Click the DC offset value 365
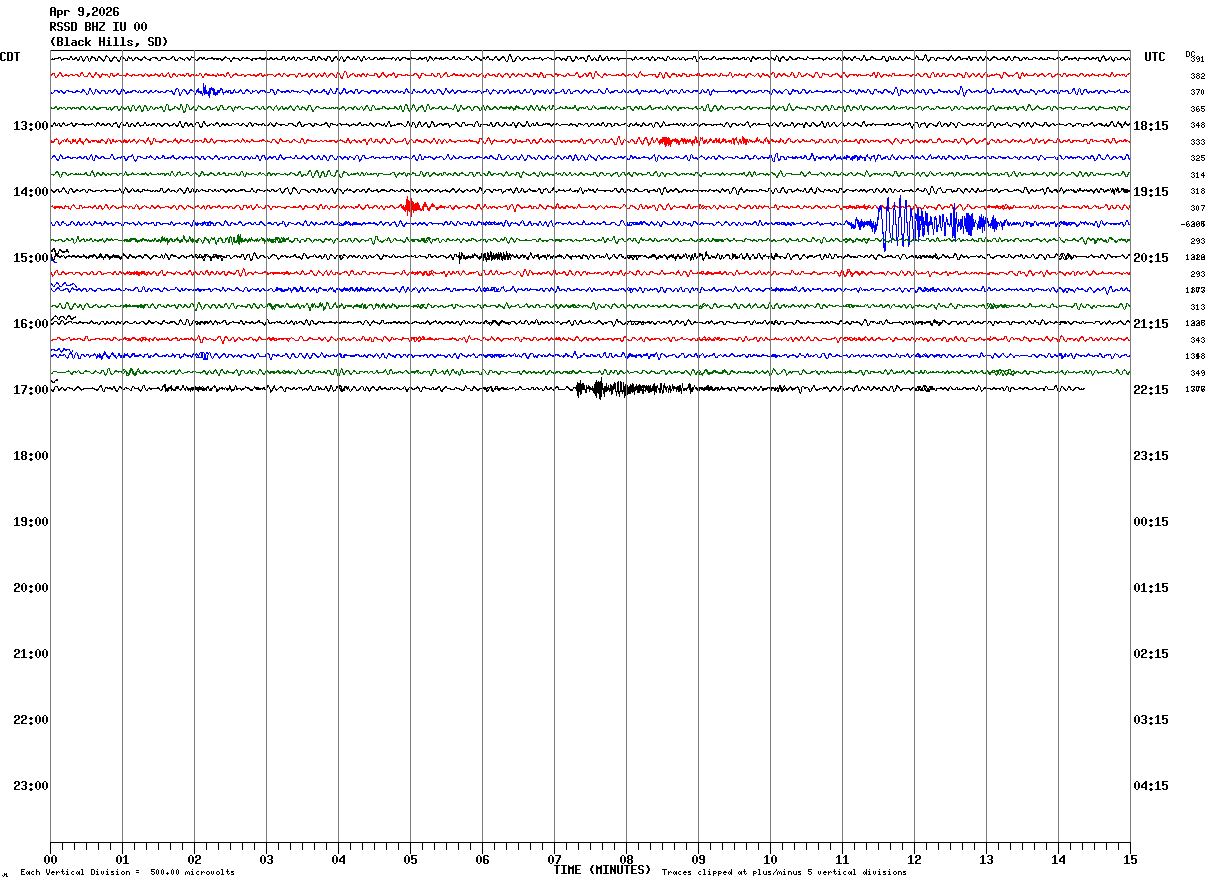 click(1198, 109)
